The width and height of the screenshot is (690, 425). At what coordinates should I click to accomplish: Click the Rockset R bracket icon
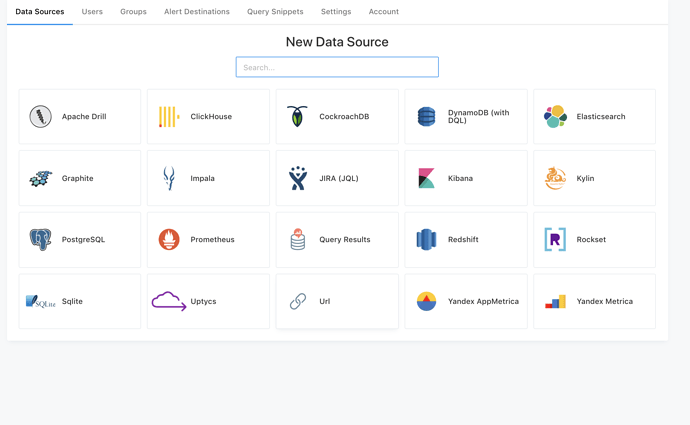(555, 240)
